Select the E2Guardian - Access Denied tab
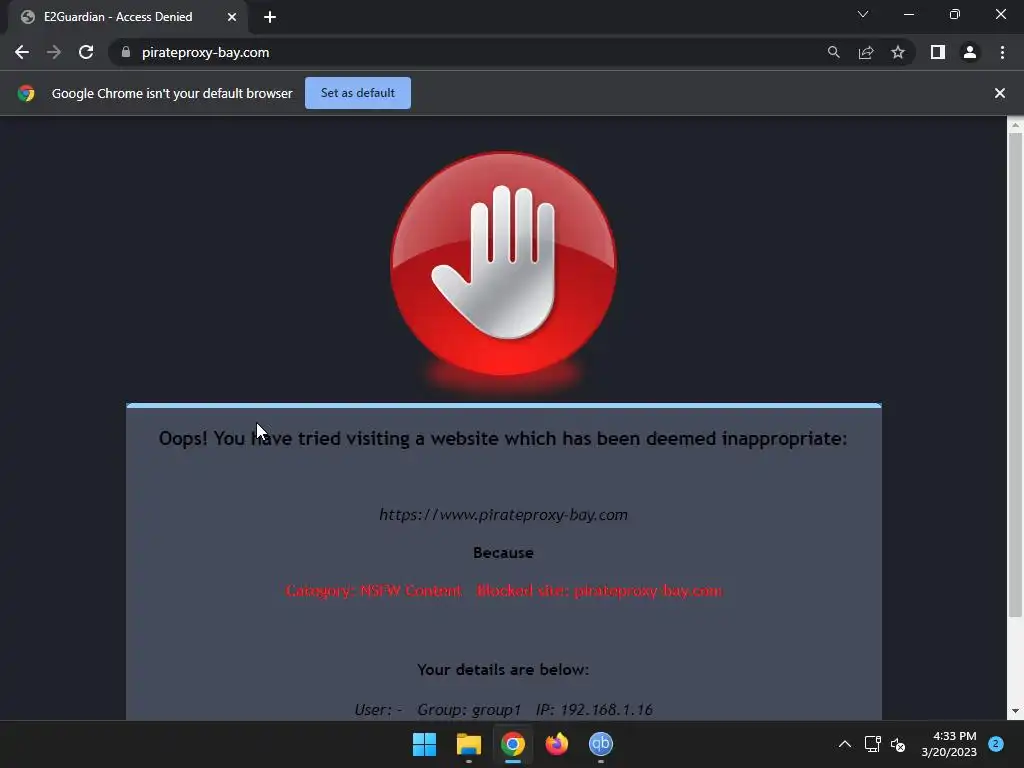The height and width of the screenshot is (768, 1024). (127, 17)
